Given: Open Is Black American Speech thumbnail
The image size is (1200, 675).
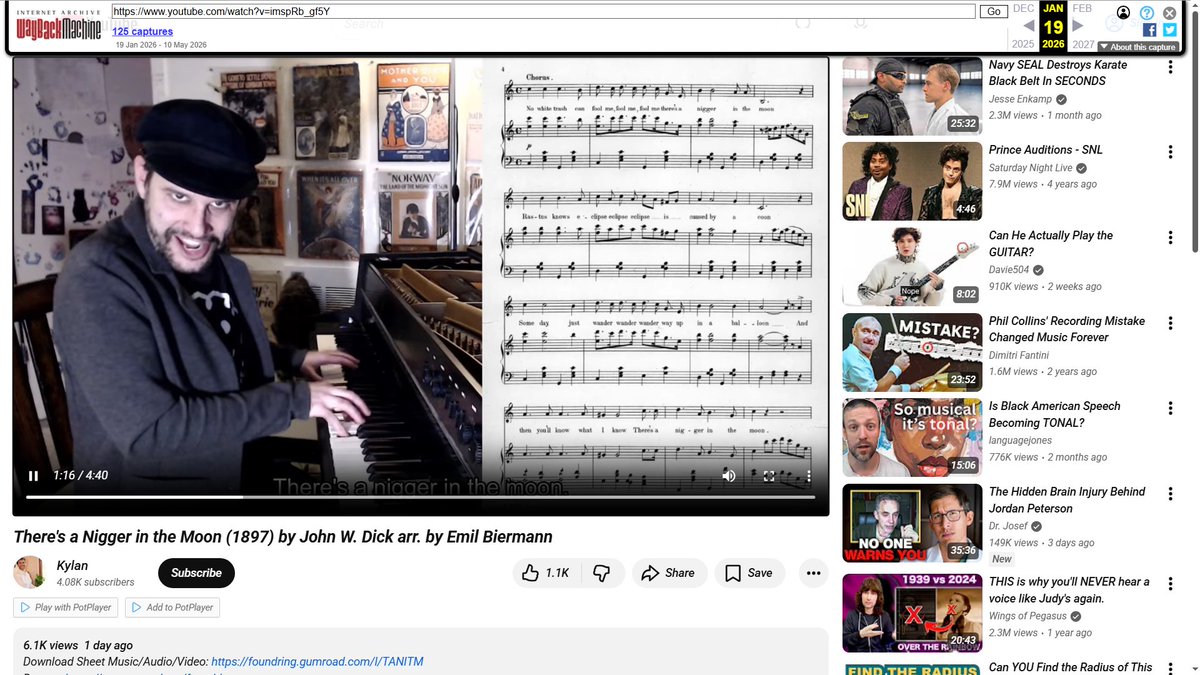Looking at the screenshot, I should [912, 437].
